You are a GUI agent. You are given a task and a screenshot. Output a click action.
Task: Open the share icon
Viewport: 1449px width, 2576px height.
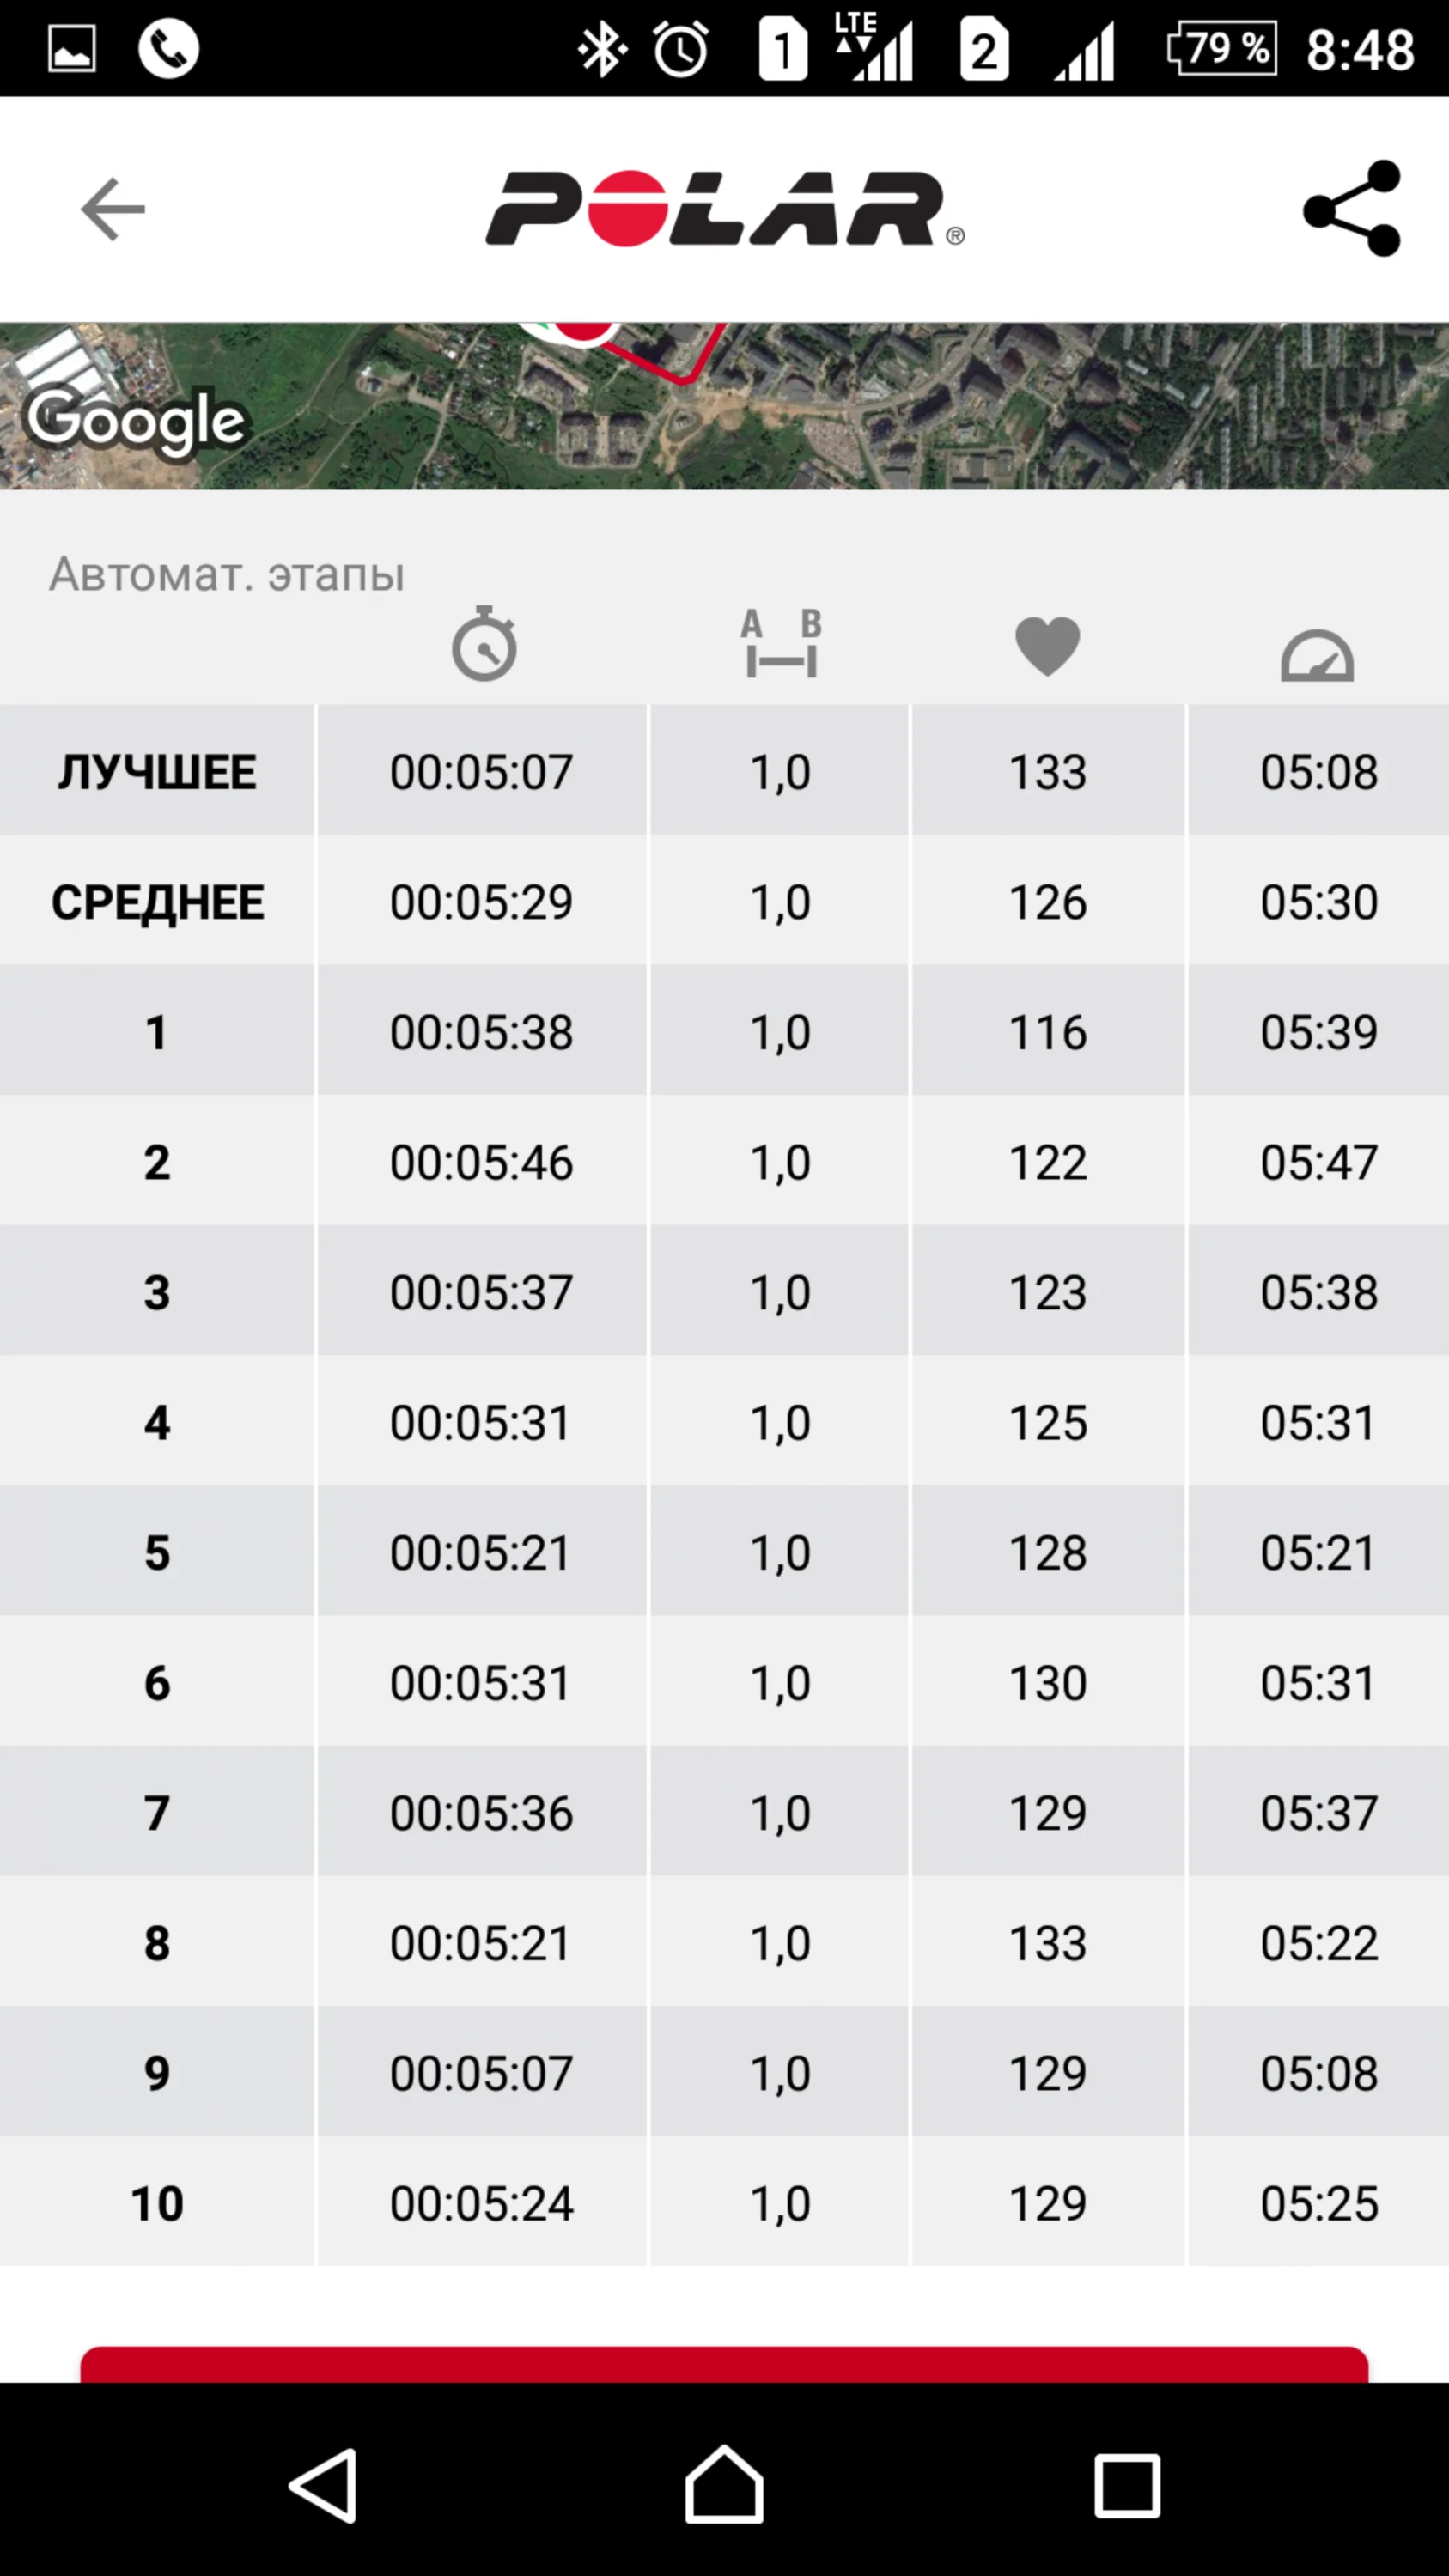coord(1352,209)
